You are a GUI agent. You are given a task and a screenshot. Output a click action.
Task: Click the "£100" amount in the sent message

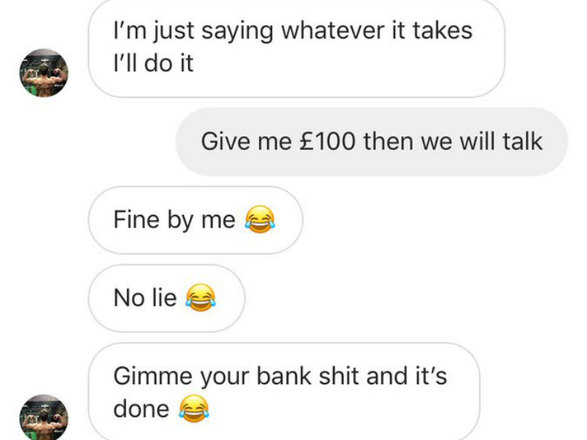click(327, 142)
